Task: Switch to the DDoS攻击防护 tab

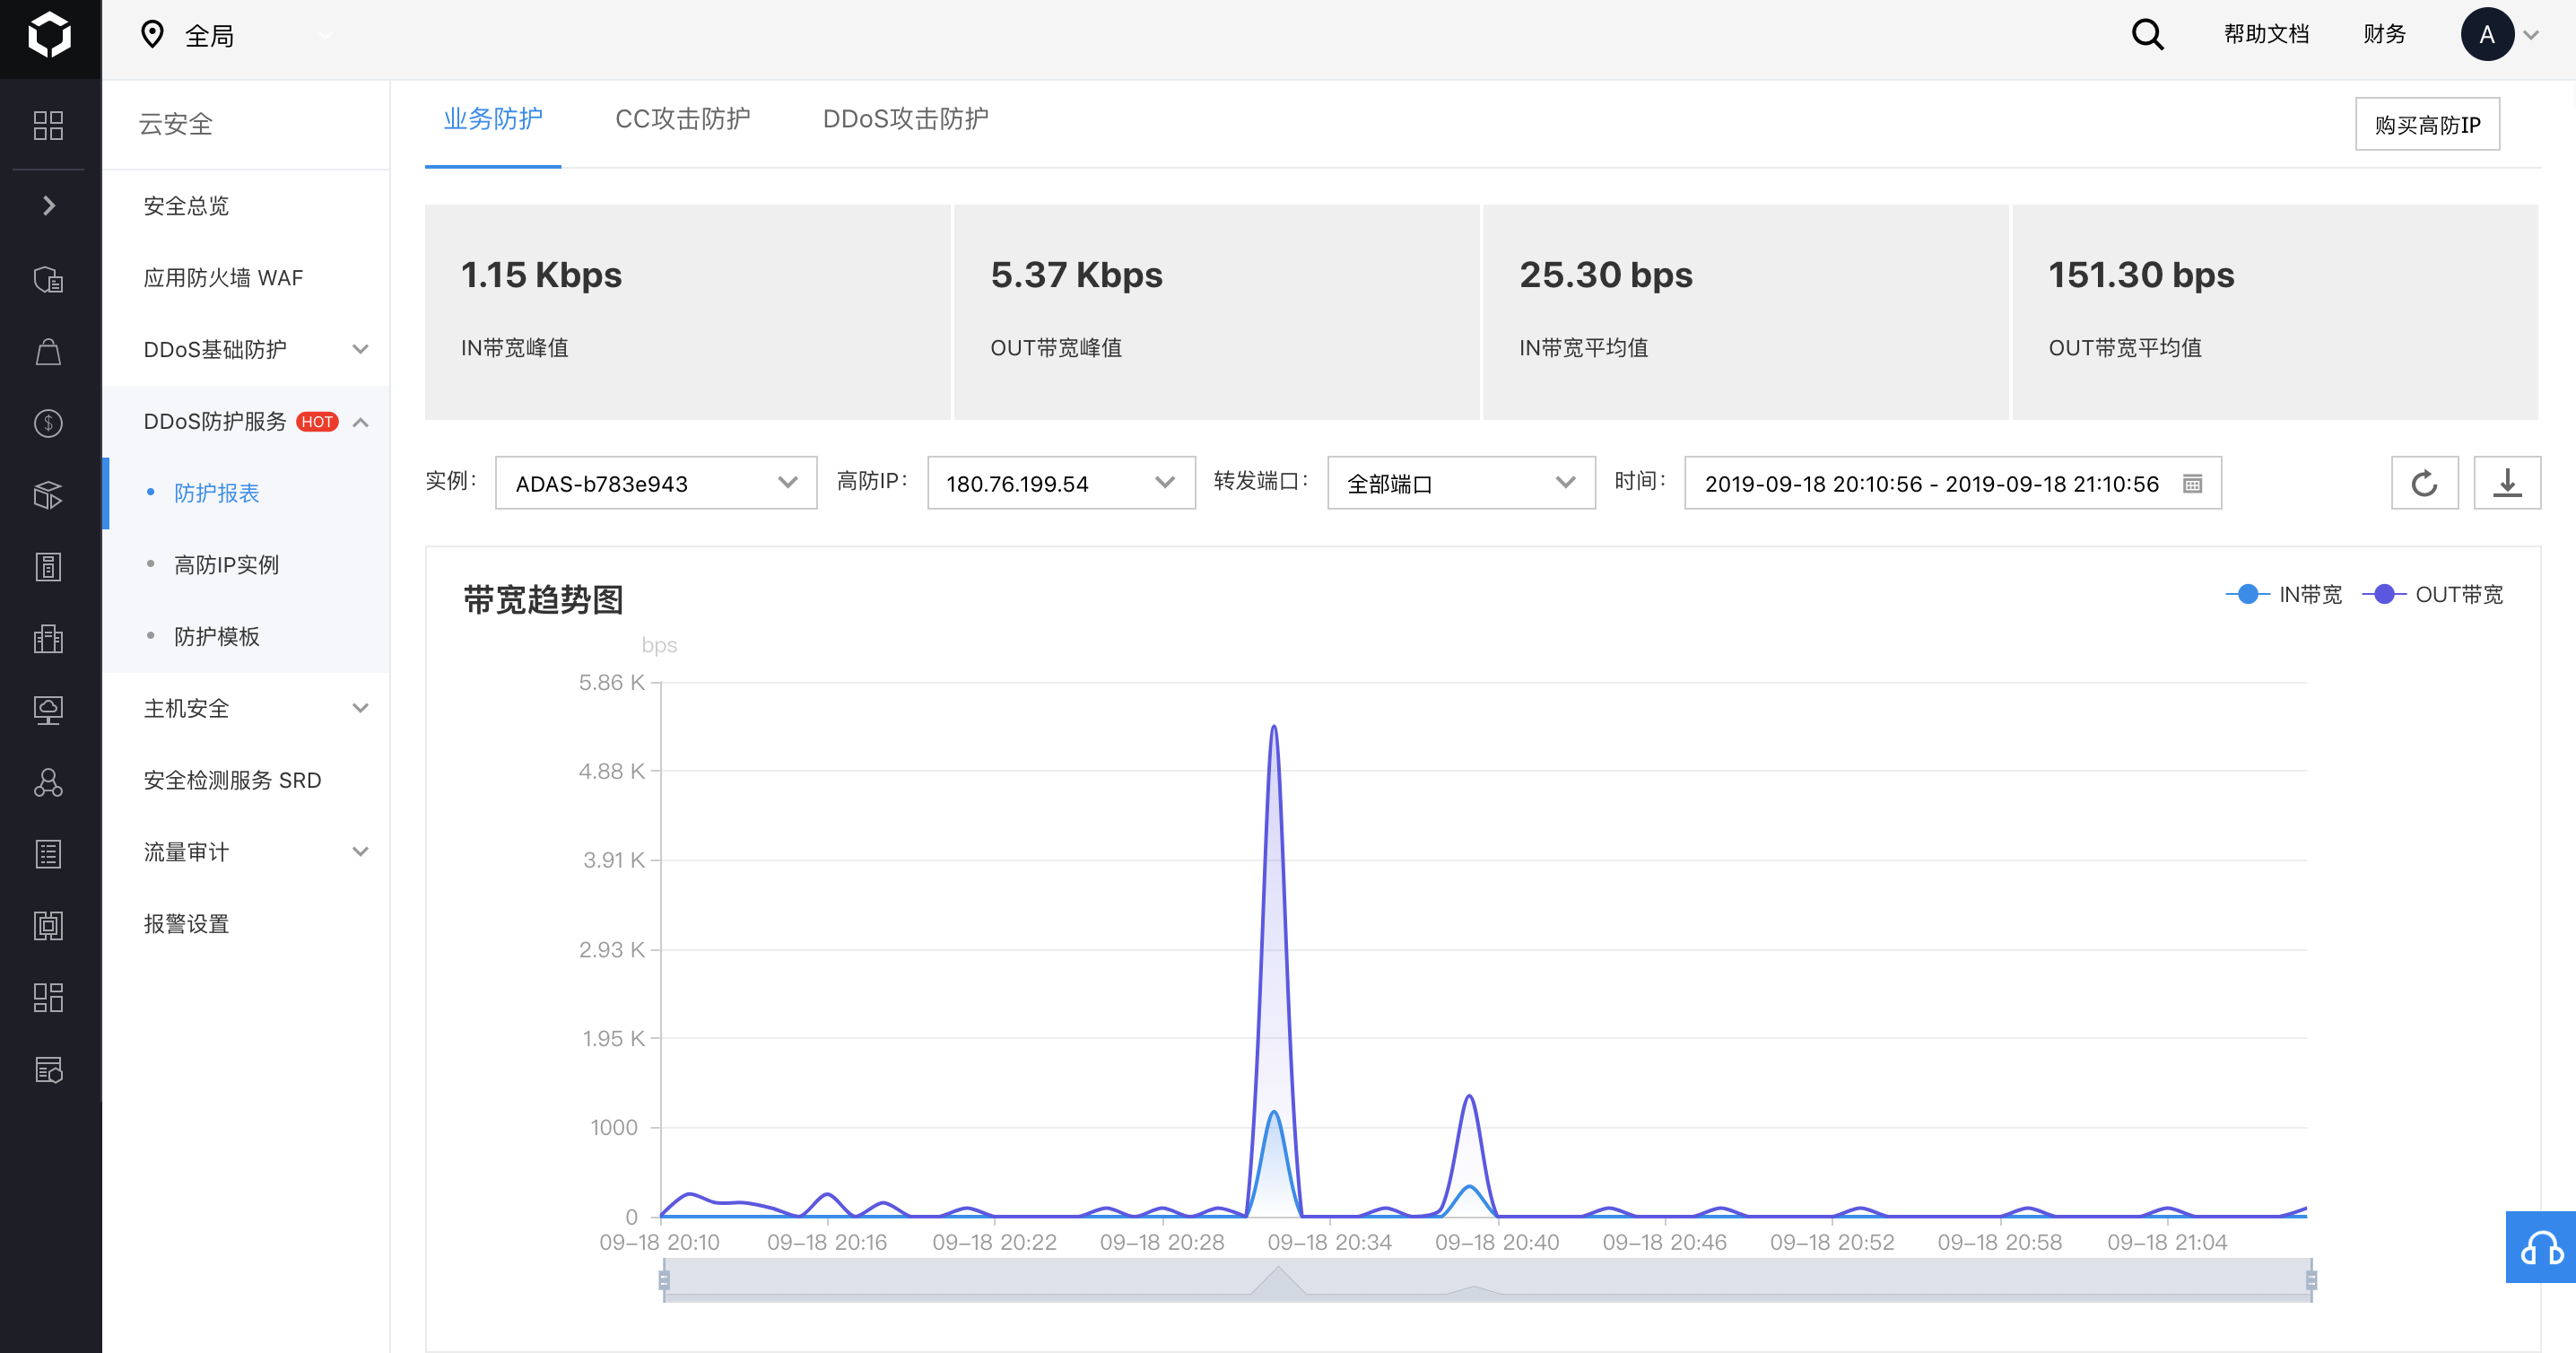Action: (905, 119)
